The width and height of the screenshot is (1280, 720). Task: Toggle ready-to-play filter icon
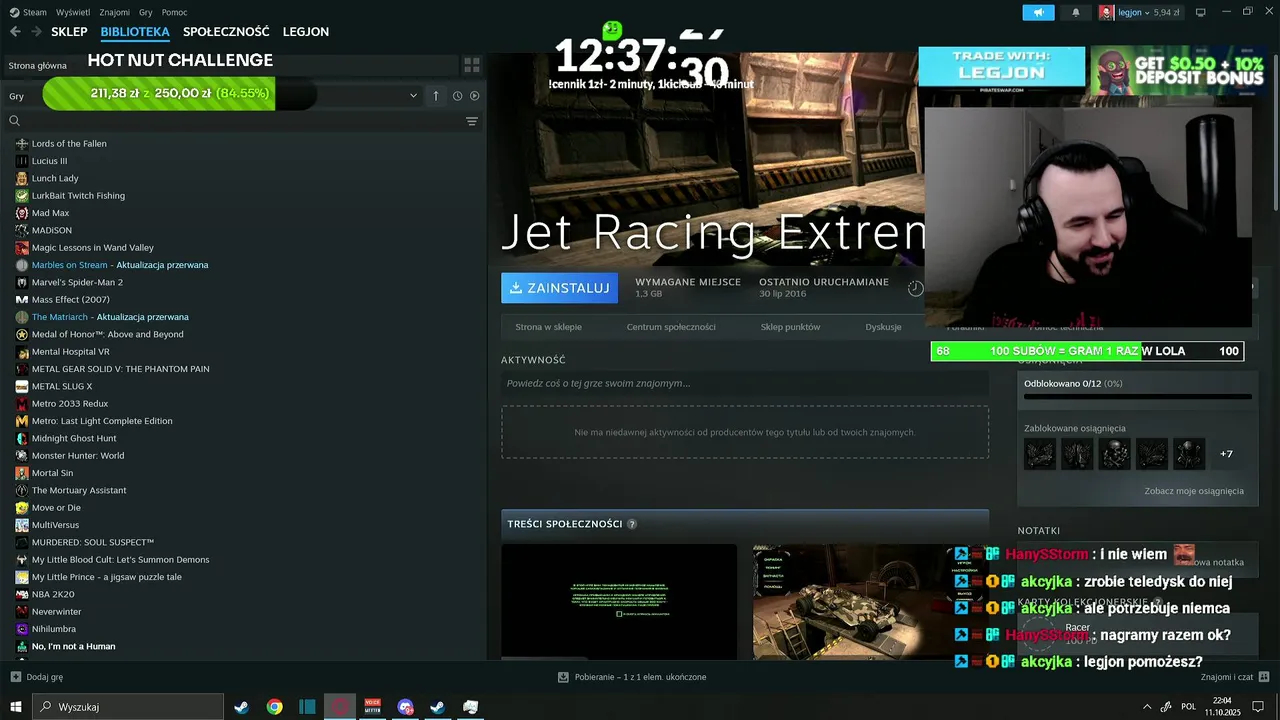pyautogui.click(x=474, y=96)
